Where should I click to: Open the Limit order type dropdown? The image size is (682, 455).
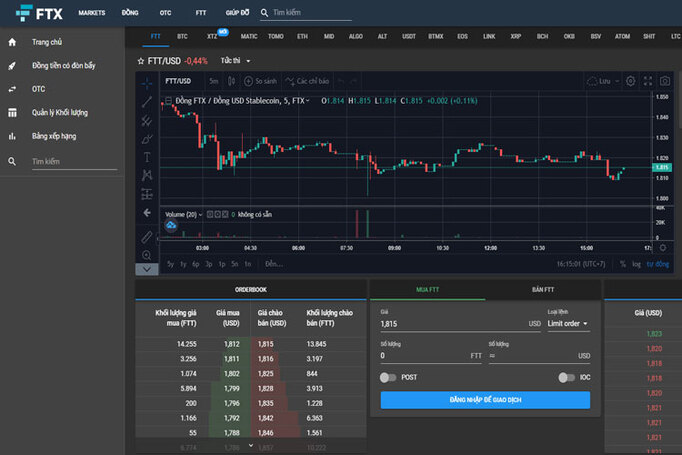pyautogui.click(x=568, y=324)
